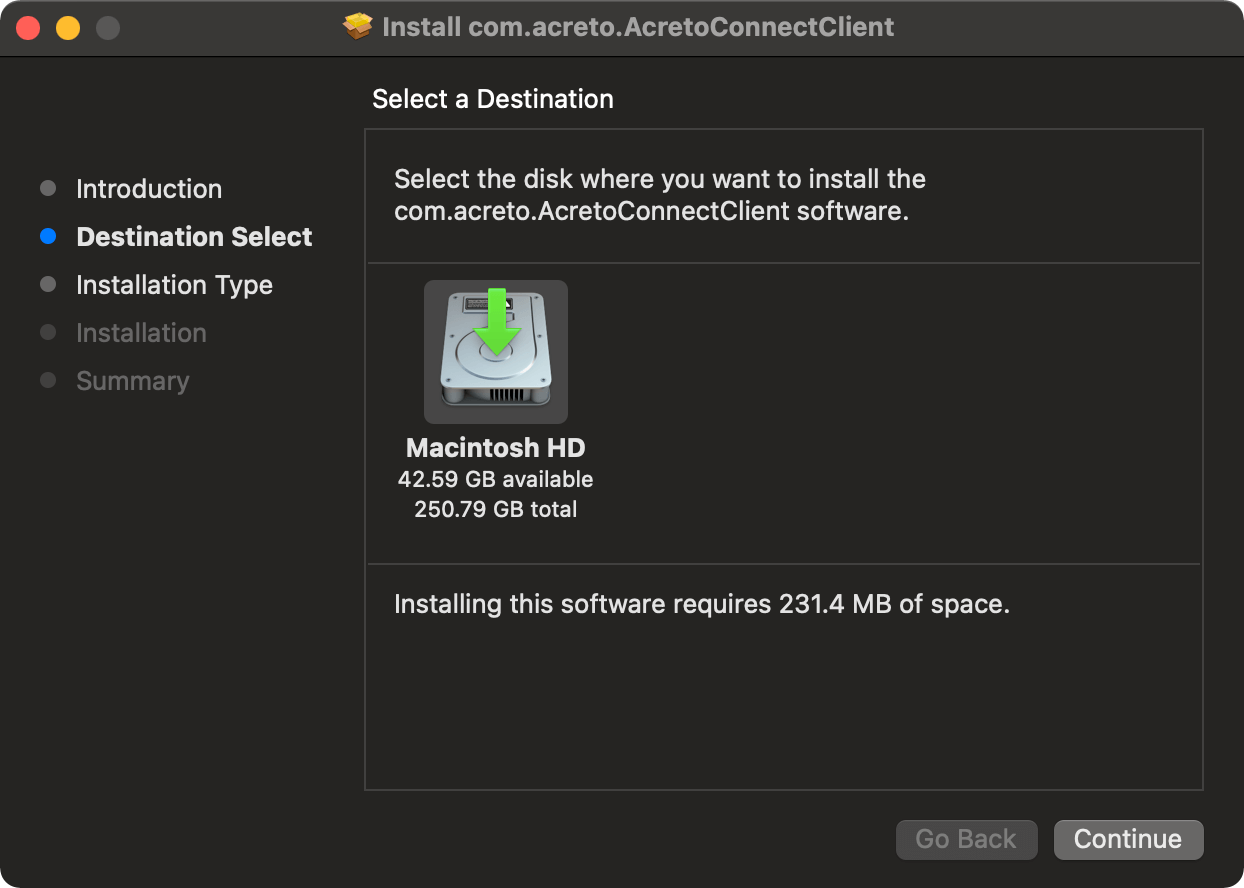Click the dimmed Installation step

point(141,333)
